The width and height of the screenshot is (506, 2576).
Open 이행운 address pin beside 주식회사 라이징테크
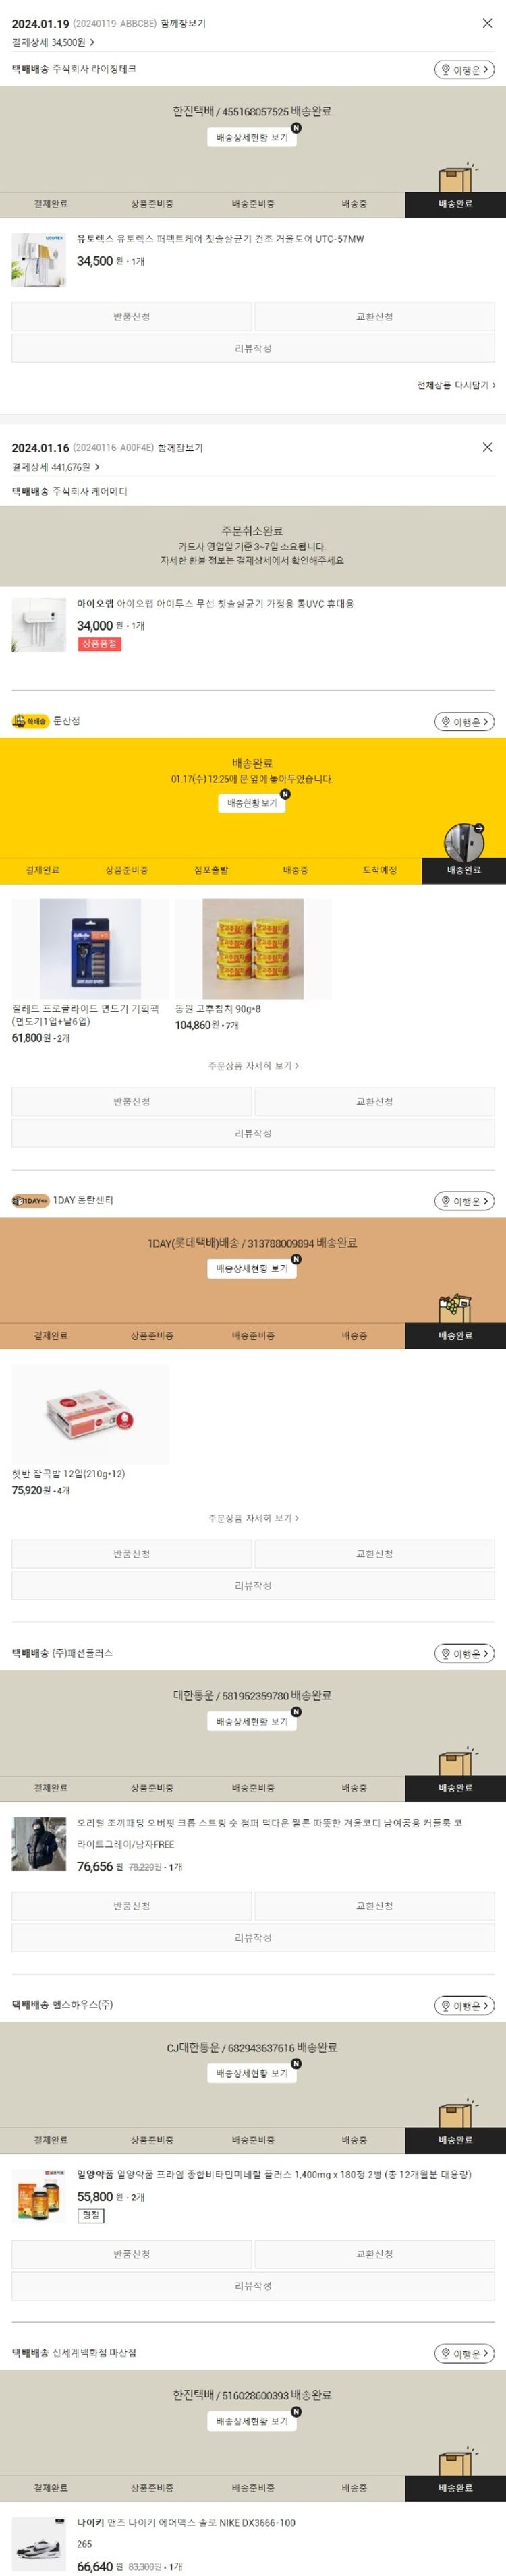(x=464, y=69)
